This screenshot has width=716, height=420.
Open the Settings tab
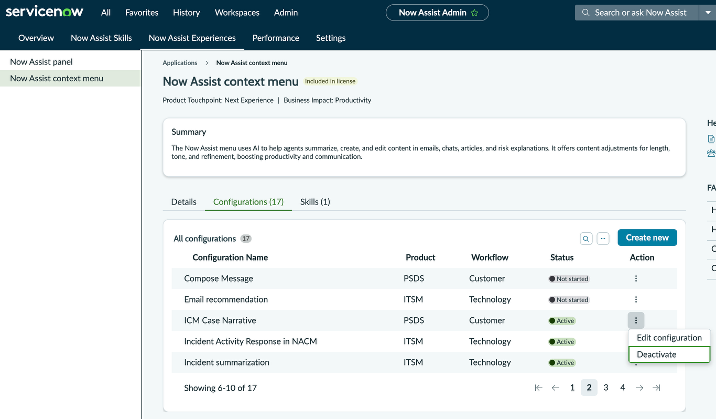(x=331, y=38)
